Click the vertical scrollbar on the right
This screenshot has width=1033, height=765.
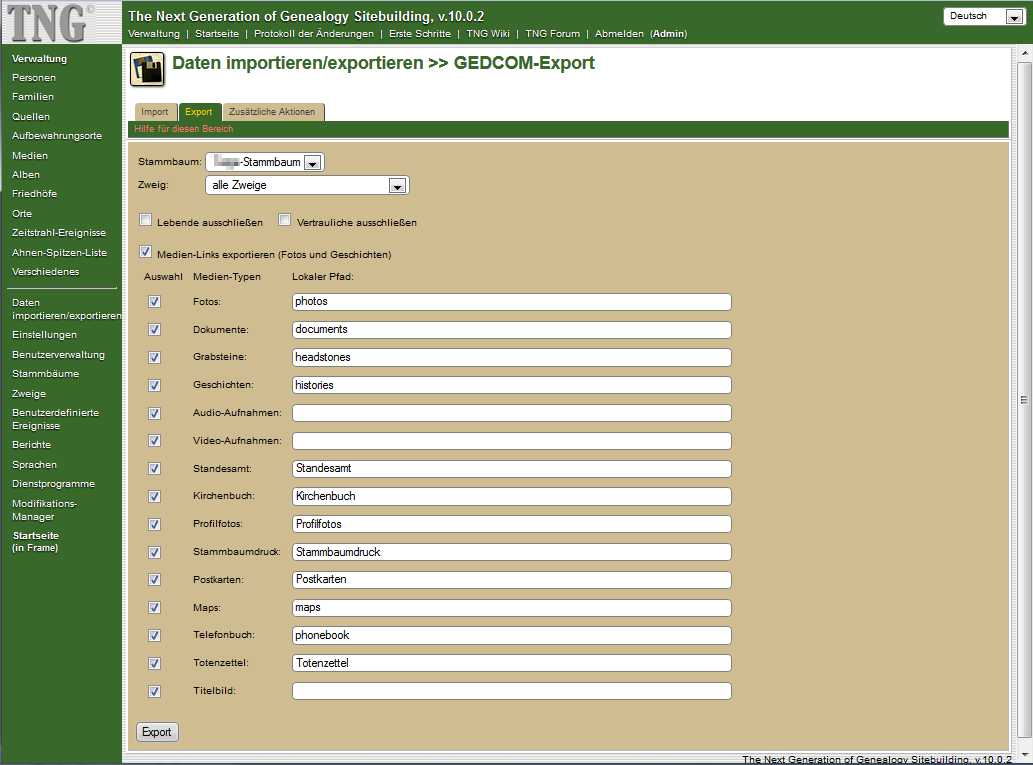[x=1023, y=400]
